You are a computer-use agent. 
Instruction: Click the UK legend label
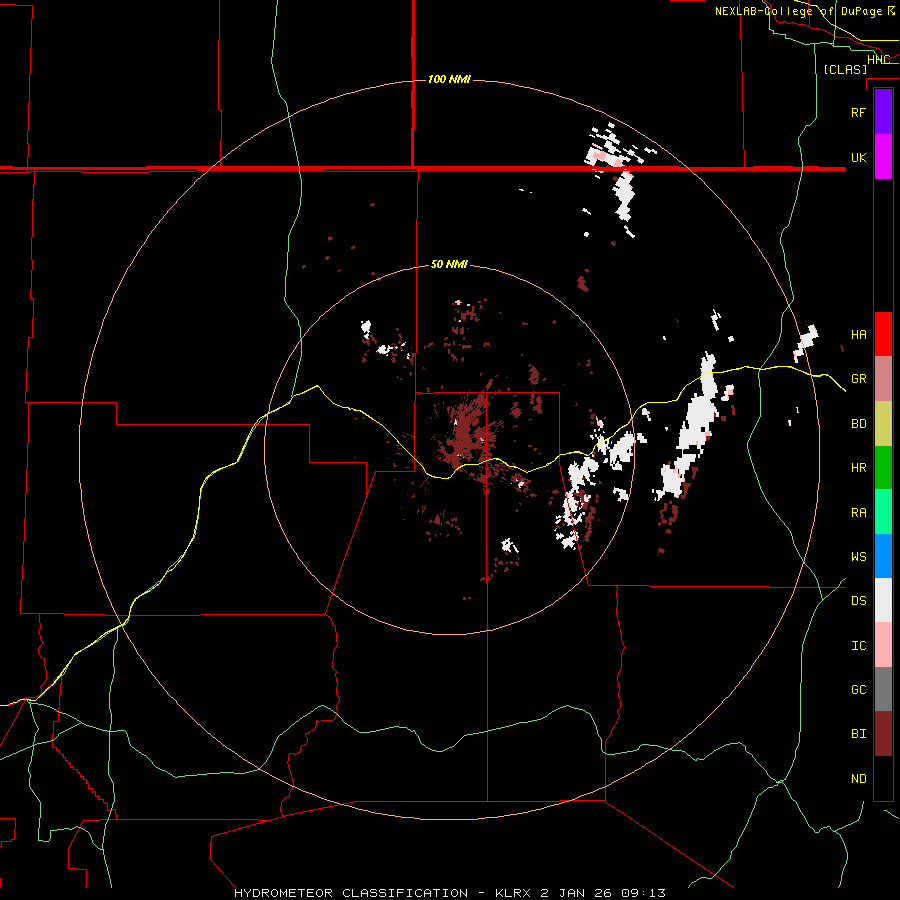pyautogui.click(x=859, y=157)
